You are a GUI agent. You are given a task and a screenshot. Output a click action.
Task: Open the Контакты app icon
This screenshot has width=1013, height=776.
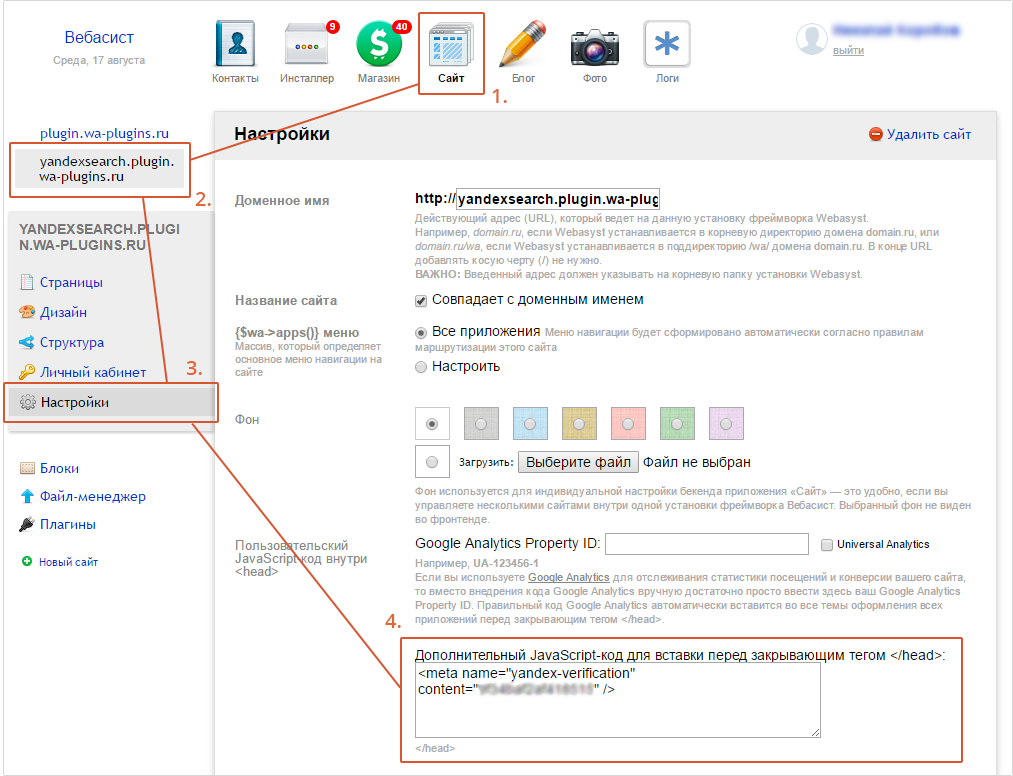[235, 44]
